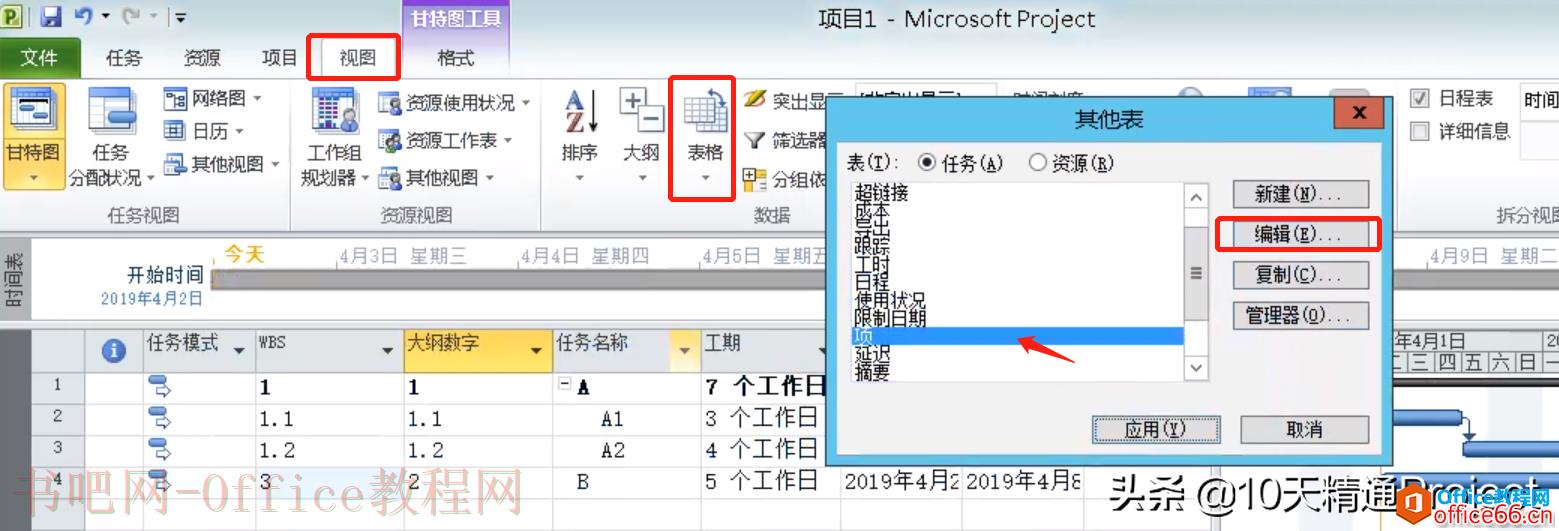Expand the 甘特图 button dropdown arrow

coord(34,178)
